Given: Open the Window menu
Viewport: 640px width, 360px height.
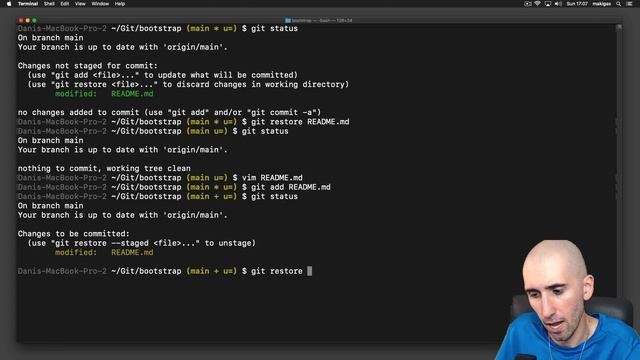Looking at the screenshot, I should (x=100, y=4).
